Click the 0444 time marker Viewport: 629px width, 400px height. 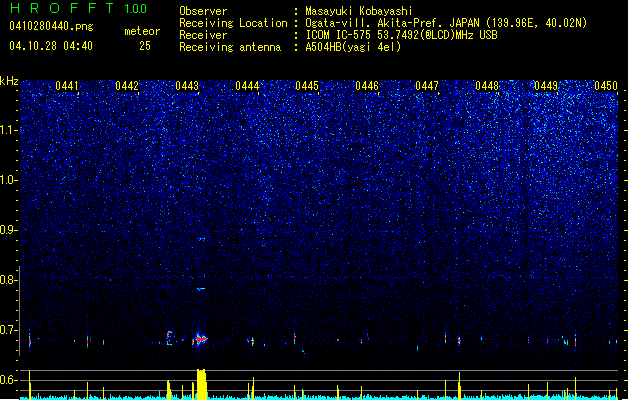pos(247,86)
